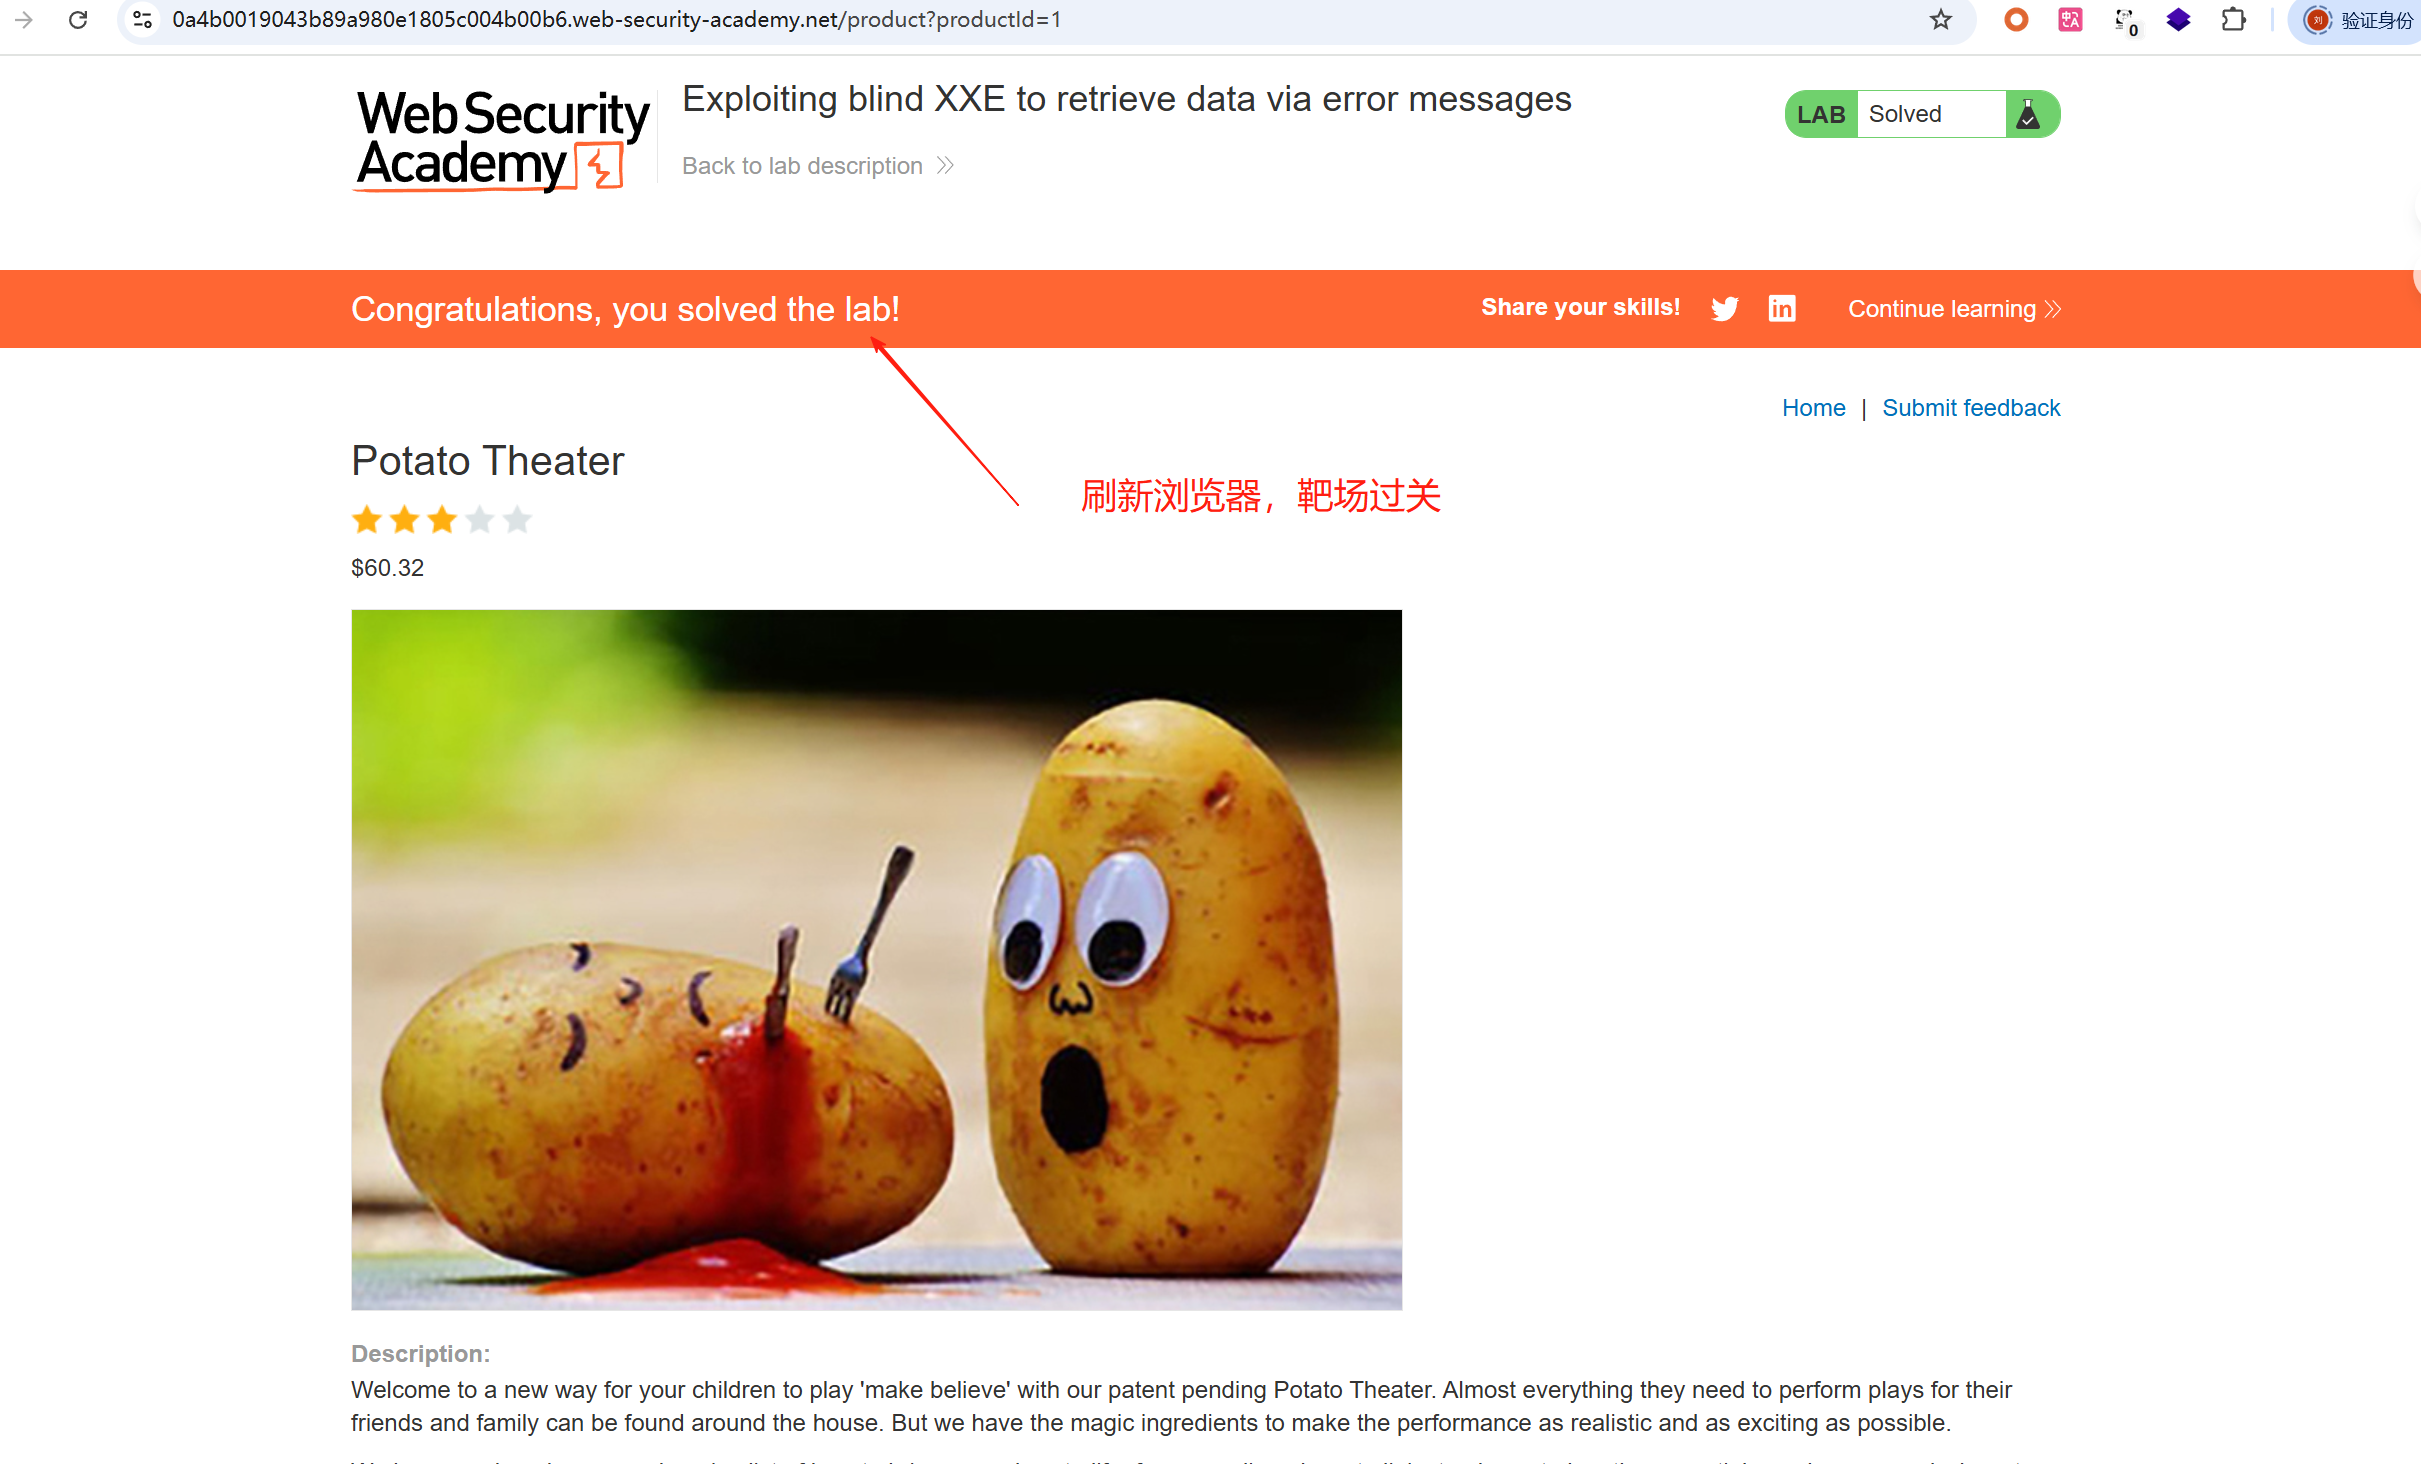This screenshot has height=1464, width=2421.
Task: Open the translate extension icon
Action: click(x=2070, y=20)
